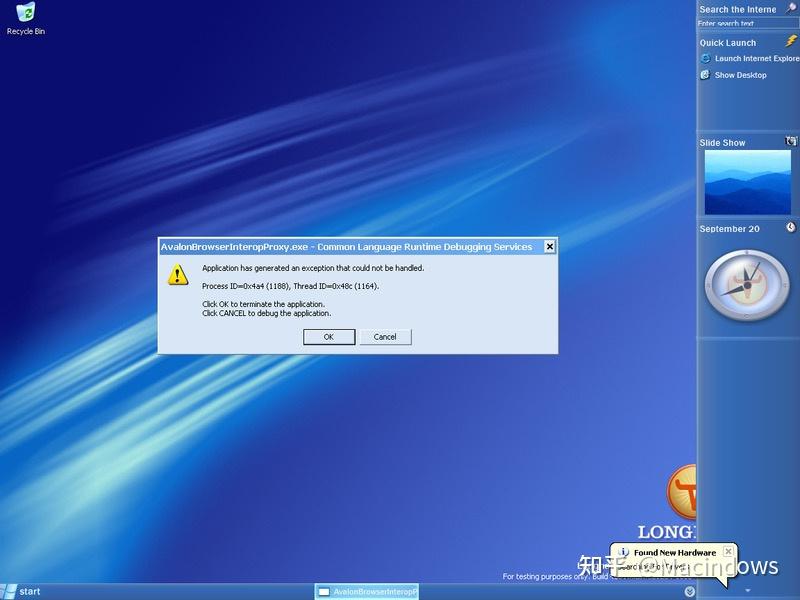The height and width of the screenshot is (600, 800).
Task: Open the Start menu
Action: [x=30, y=590]
